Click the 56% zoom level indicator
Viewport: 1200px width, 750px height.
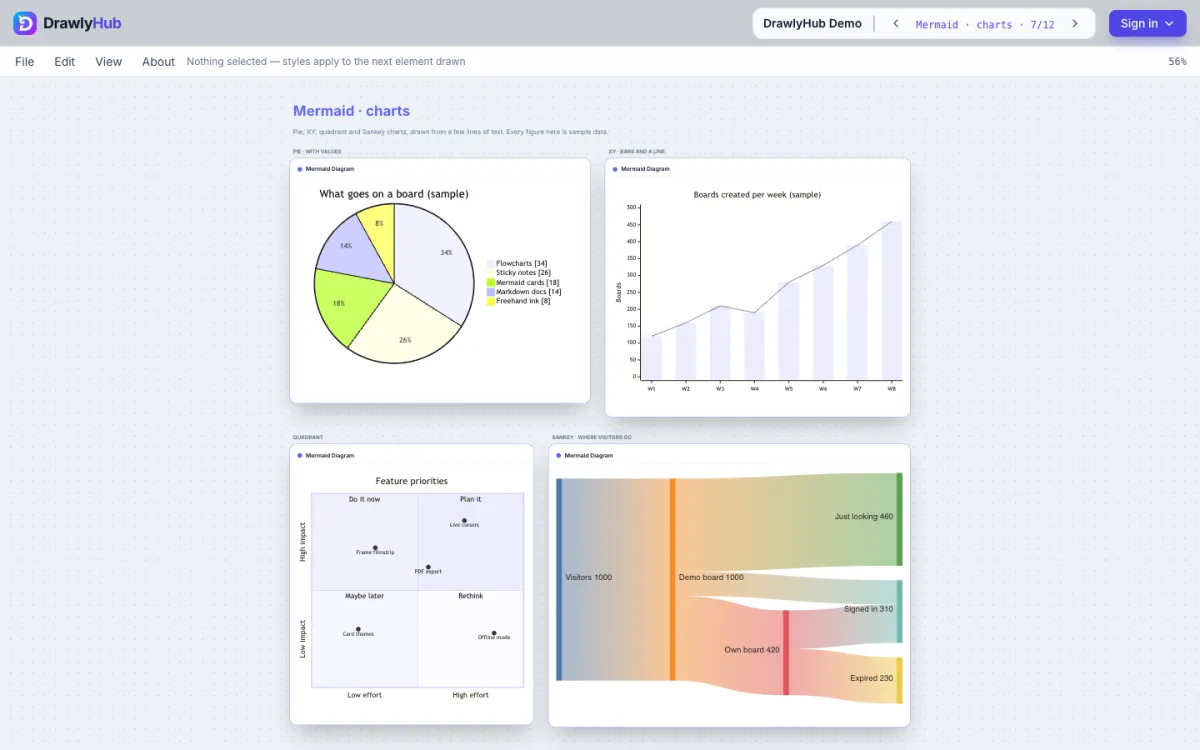[1177, 62]
